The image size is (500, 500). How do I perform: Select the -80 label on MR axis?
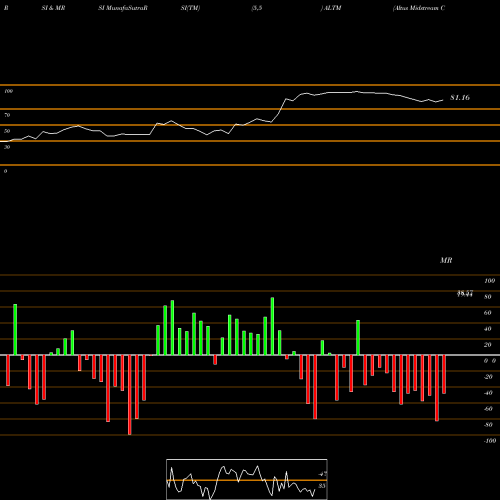tap(488, 425)
